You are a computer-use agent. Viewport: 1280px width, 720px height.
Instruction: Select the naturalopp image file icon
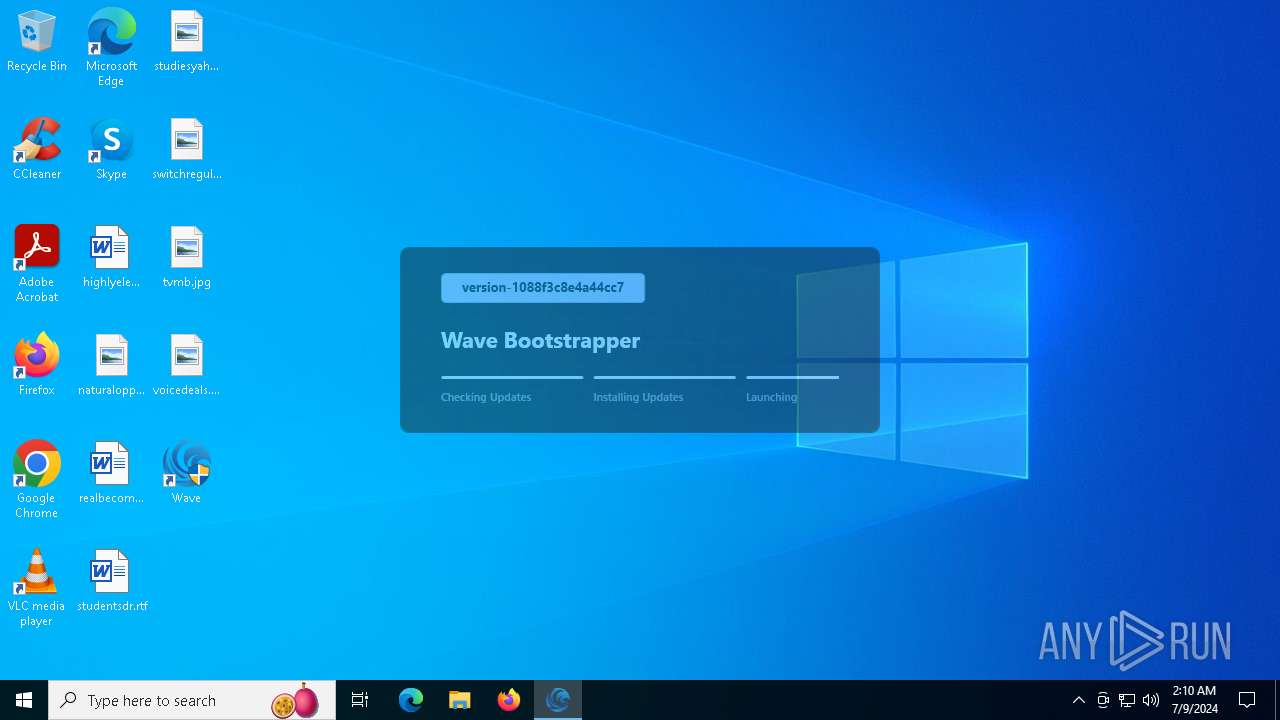pos(111,366)
